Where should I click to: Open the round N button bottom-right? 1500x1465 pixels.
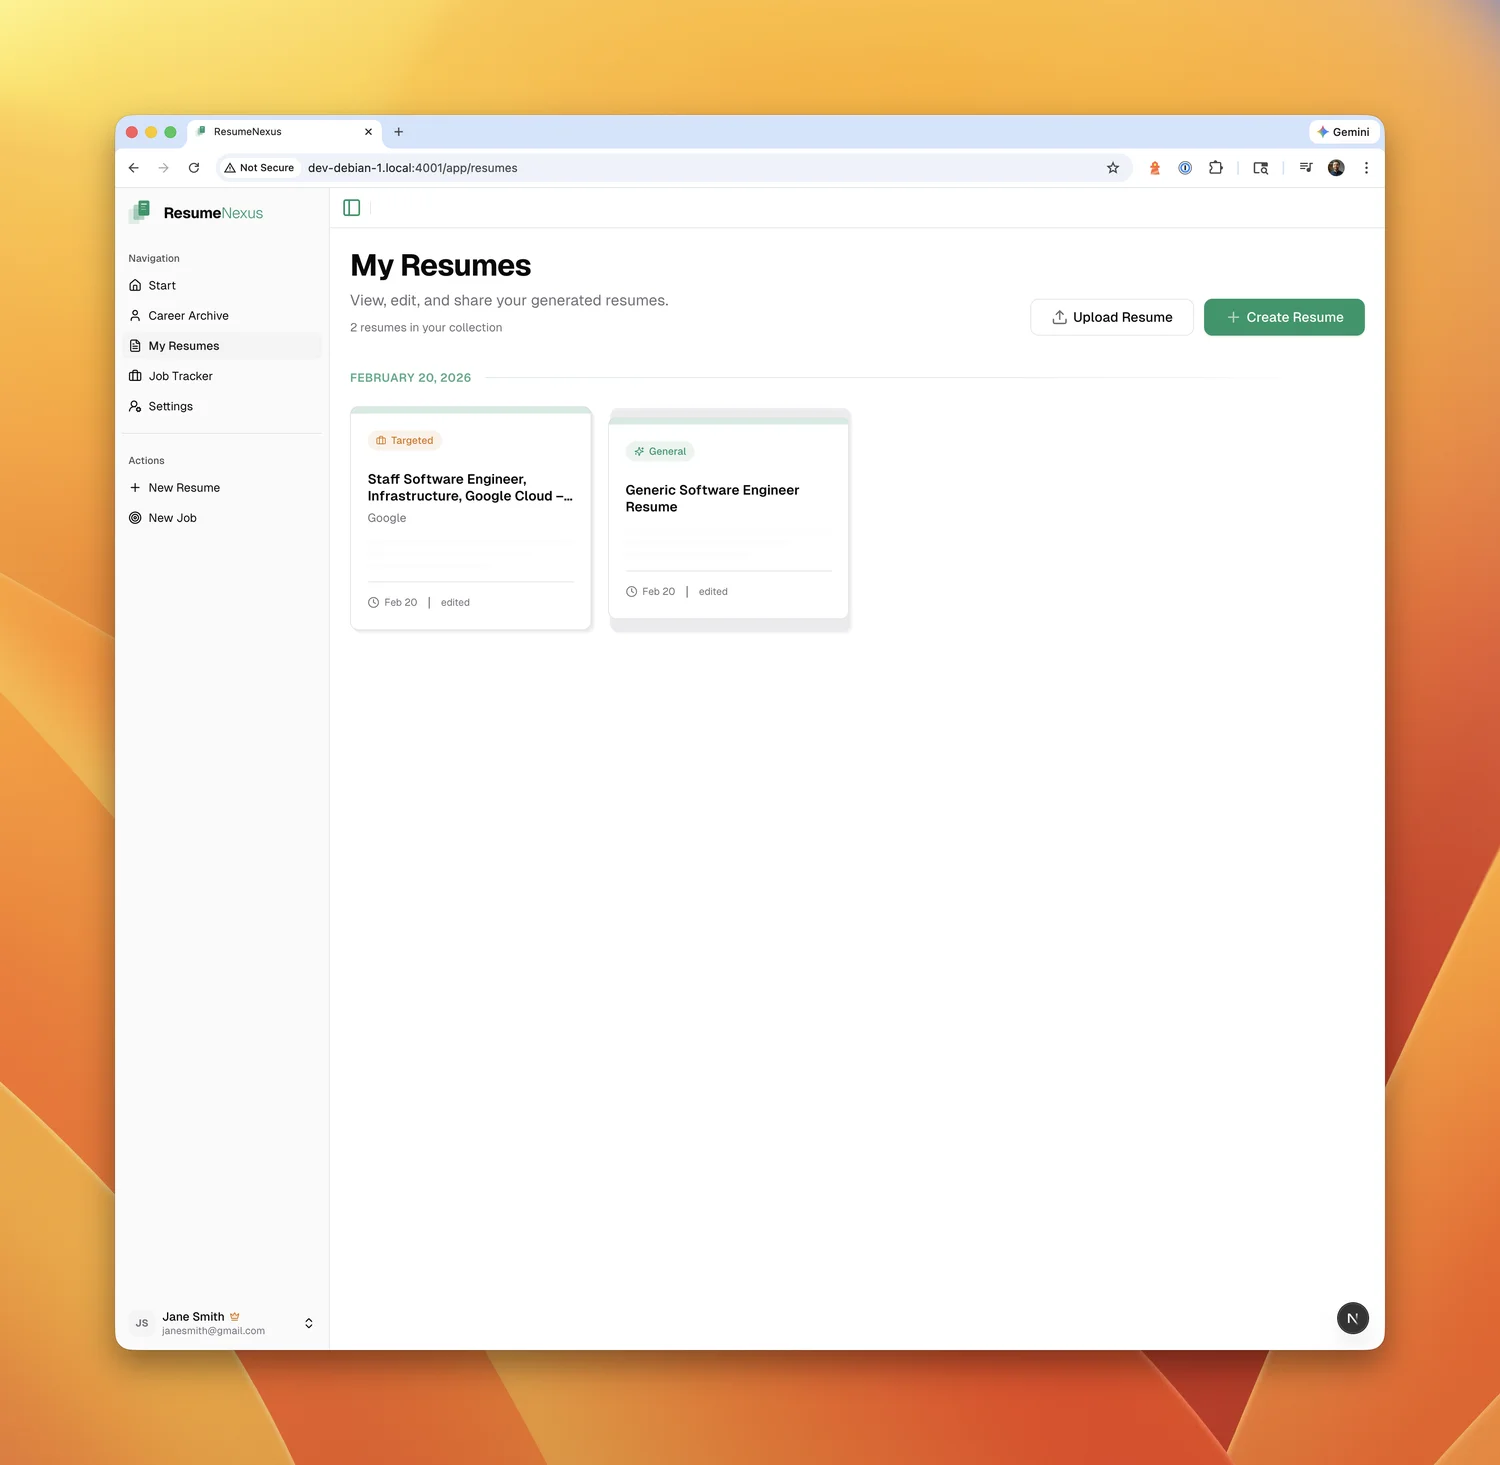click(1352, 1318)
